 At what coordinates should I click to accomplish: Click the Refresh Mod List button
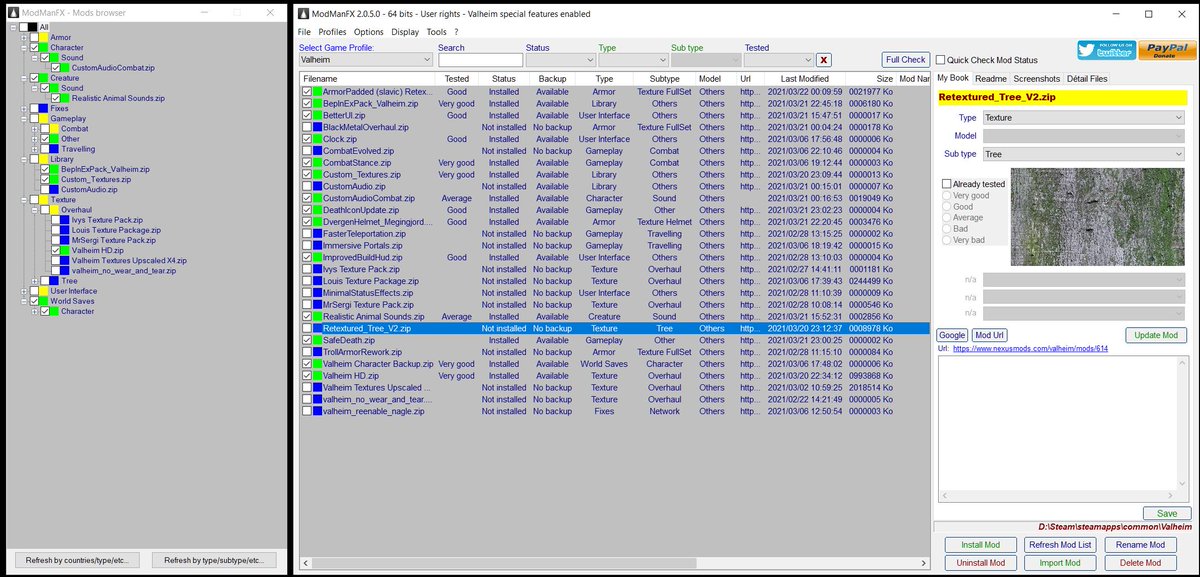[1060, 545]
